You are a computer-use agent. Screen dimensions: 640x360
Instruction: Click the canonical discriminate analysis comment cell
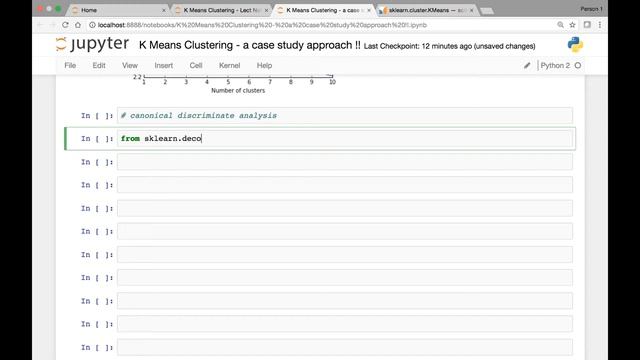click(345, 116)
